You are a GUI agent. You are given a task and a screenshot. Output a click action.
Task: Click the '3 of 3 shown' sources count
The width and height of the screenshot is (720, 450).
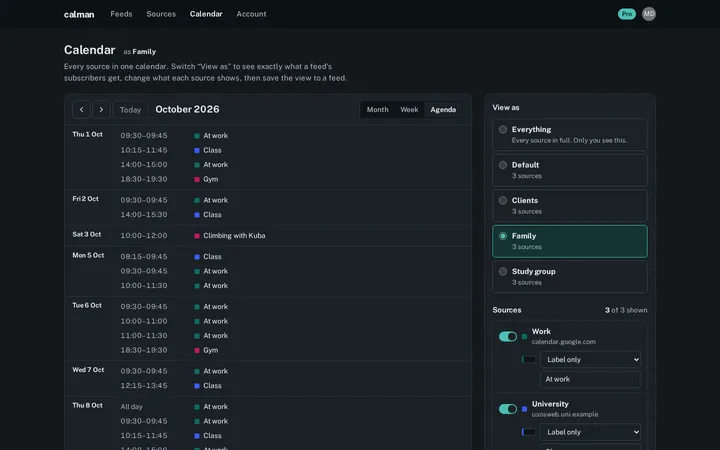pos(626,310)
